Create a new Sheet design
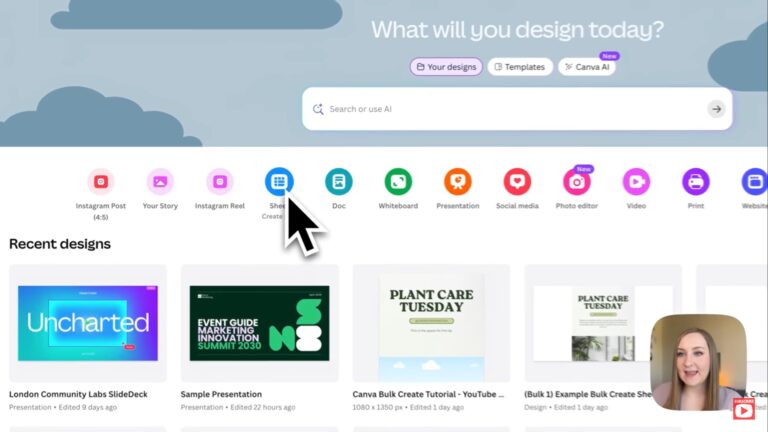The image size is (768, 432). (279, 182)
